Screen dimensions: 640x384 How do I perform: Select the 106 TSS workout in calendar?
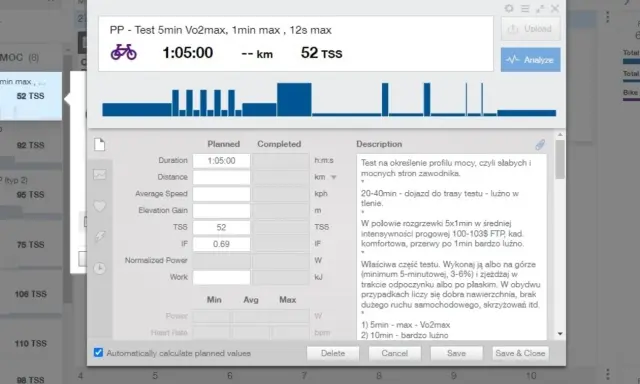pyautogui.click(x=31, y=294)
